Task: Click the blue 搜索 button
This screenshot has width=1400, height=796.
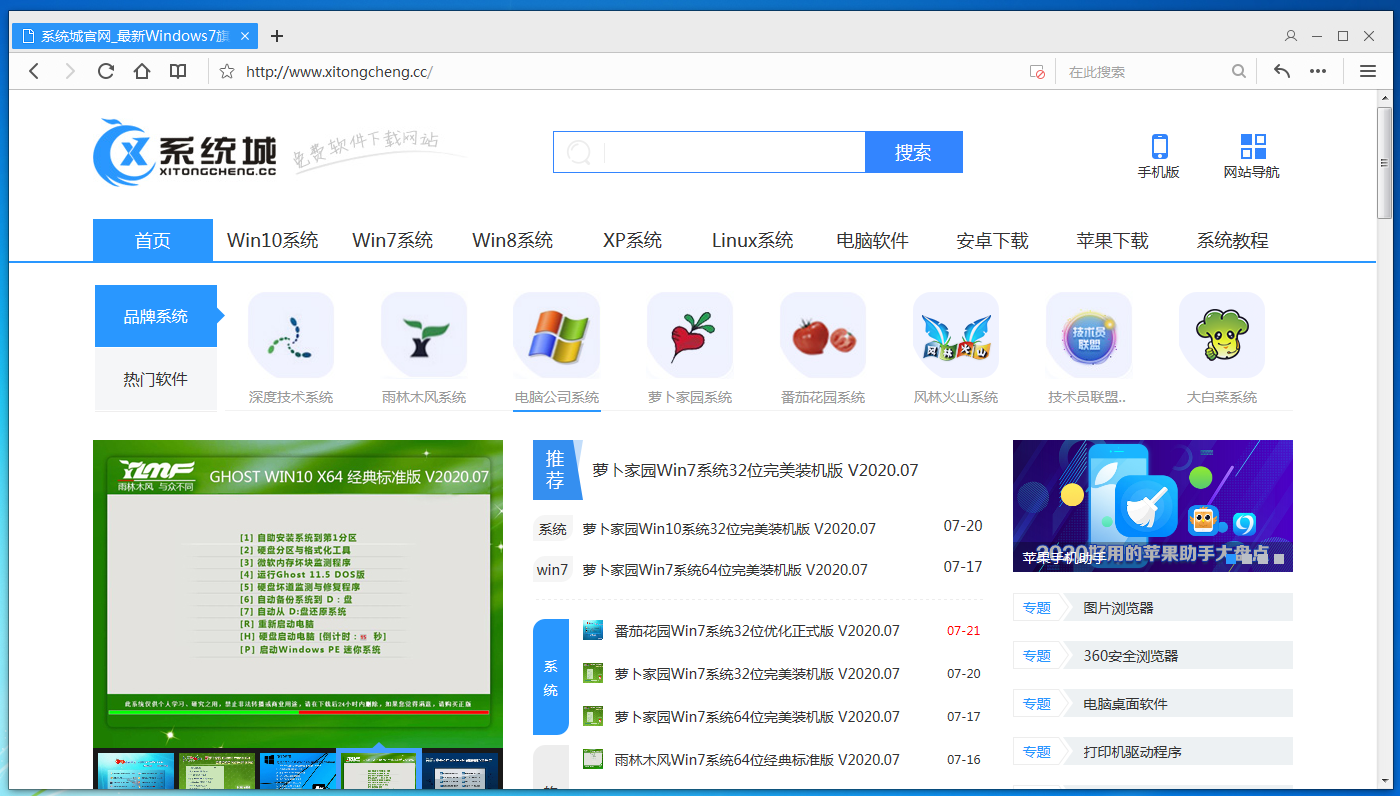Action: tap(913, 152)
